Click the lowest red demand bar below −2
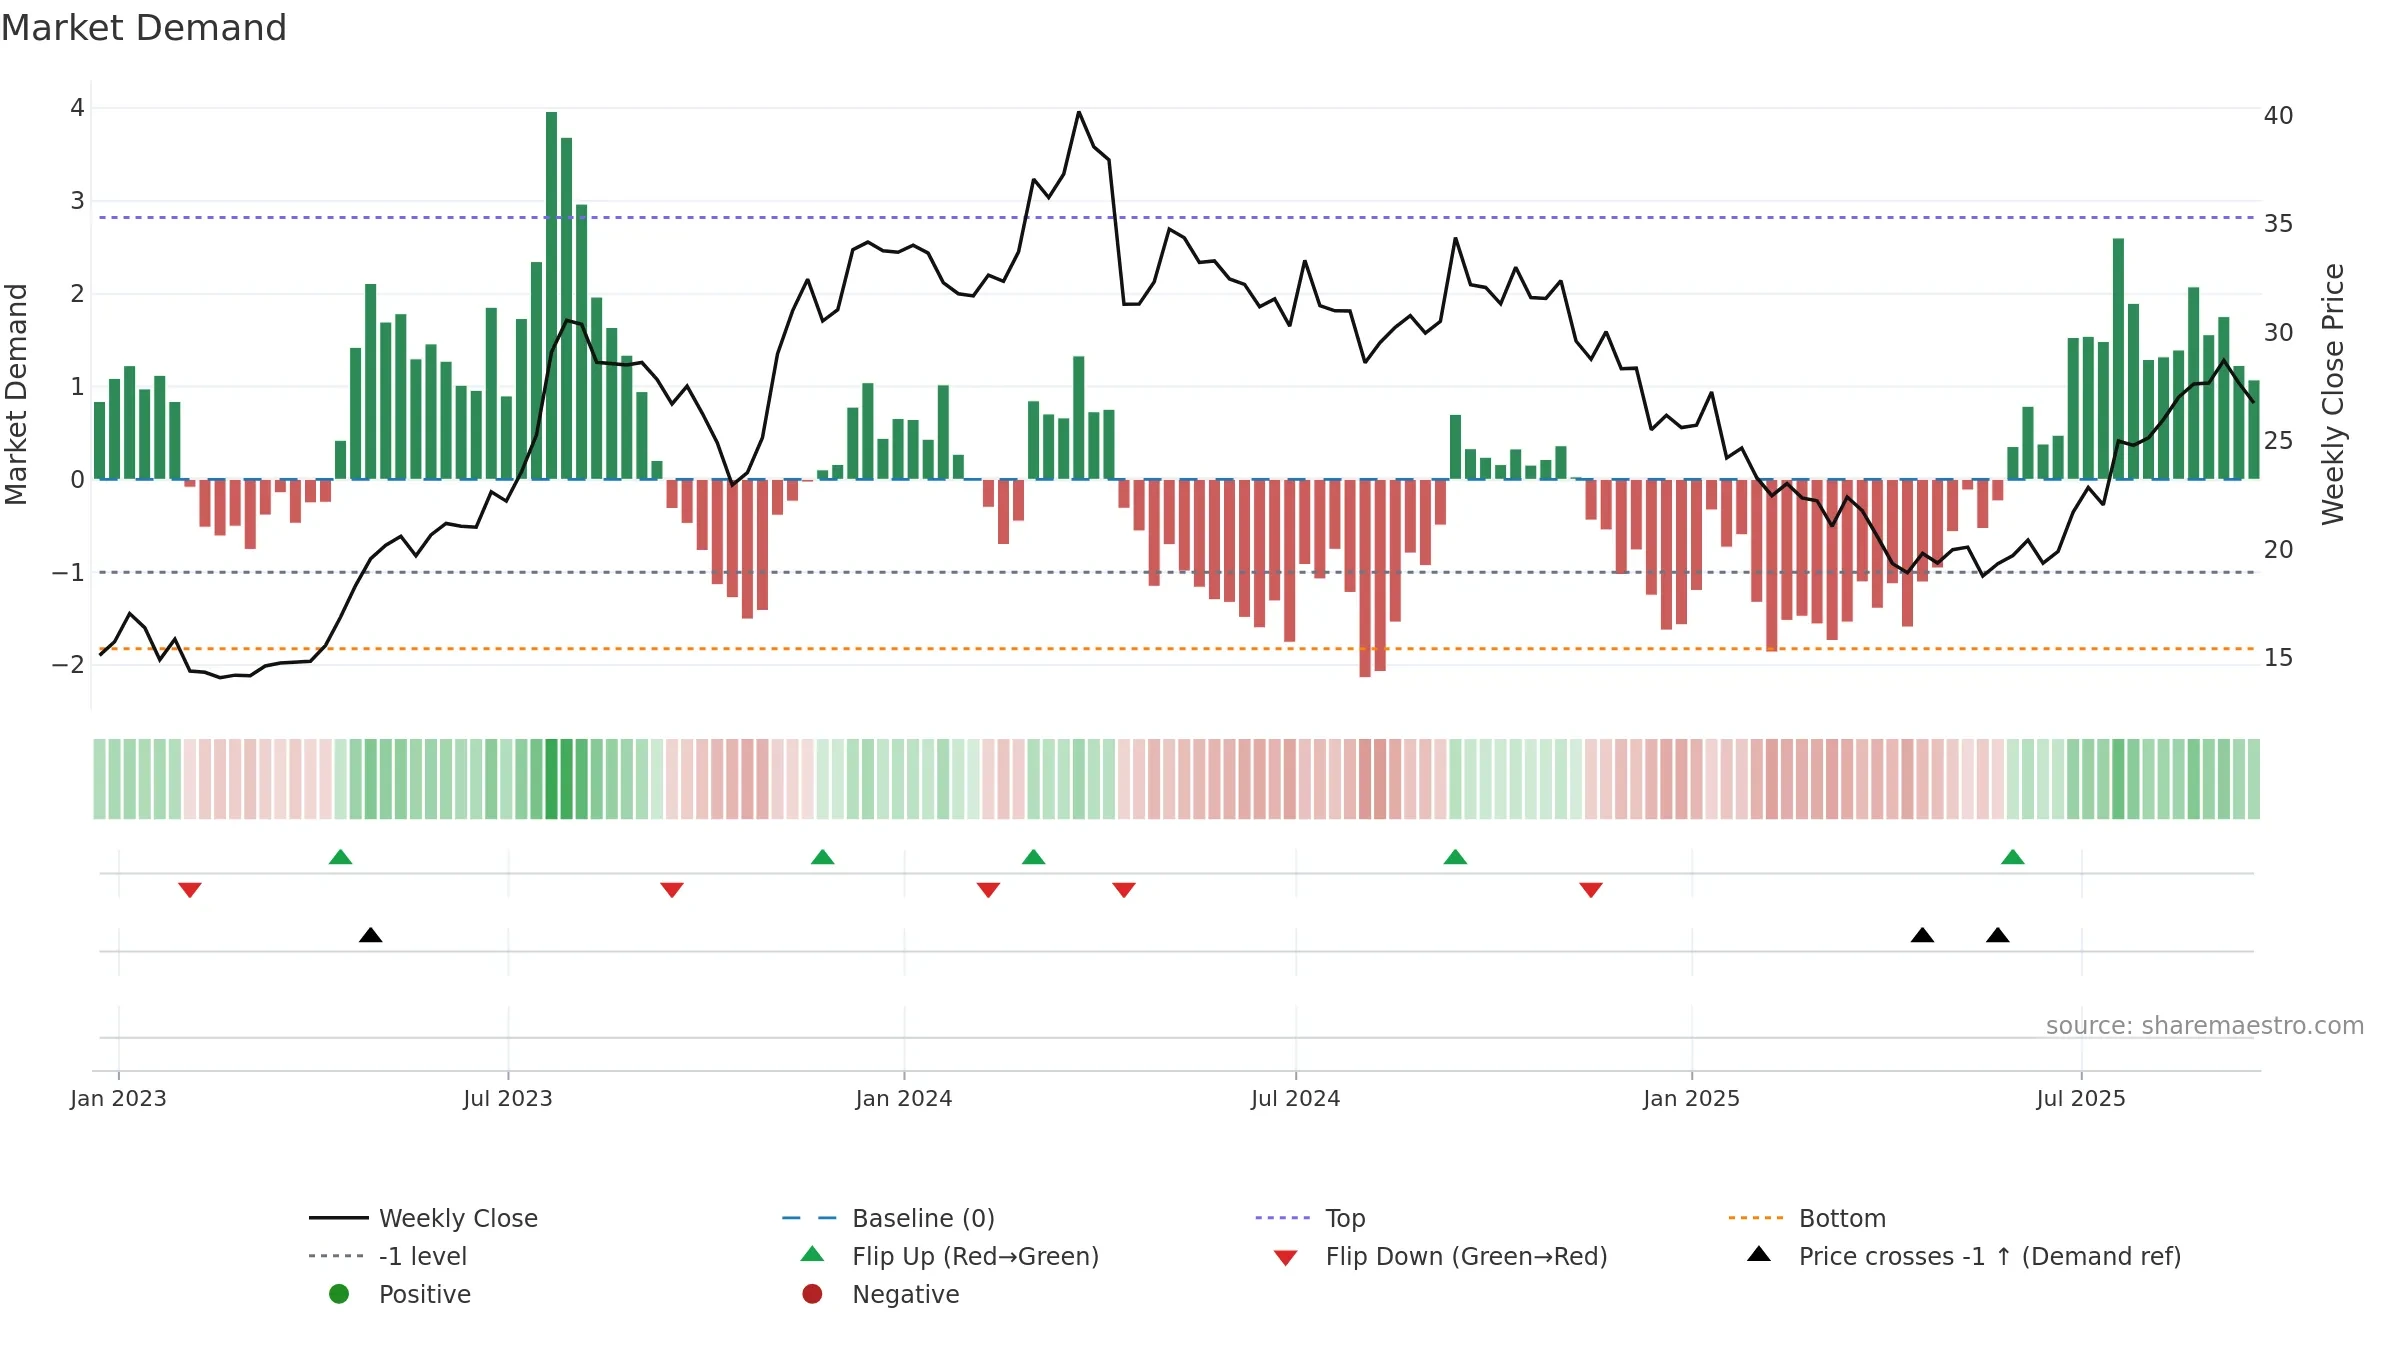The height and width of the screenshot is (1350, 2400). tap(1365, 578)
